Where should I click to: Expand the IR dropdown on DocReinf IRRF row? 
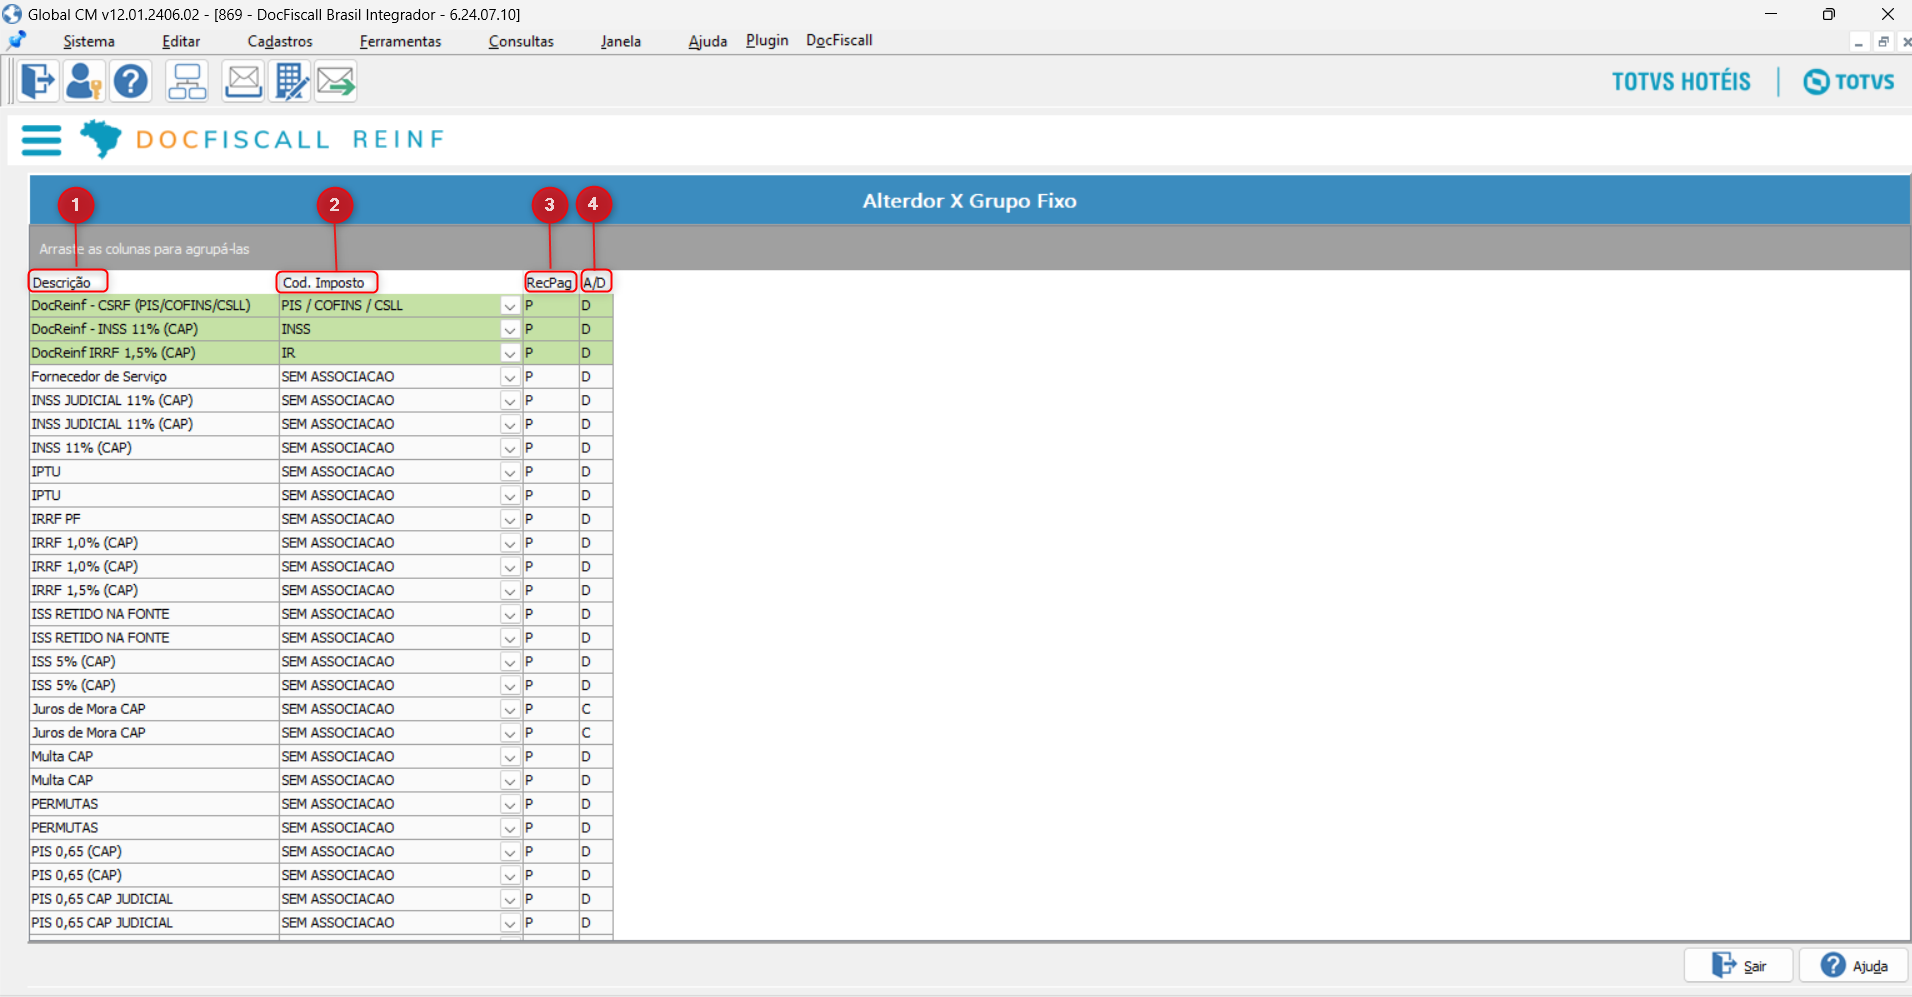coord(510,353)
